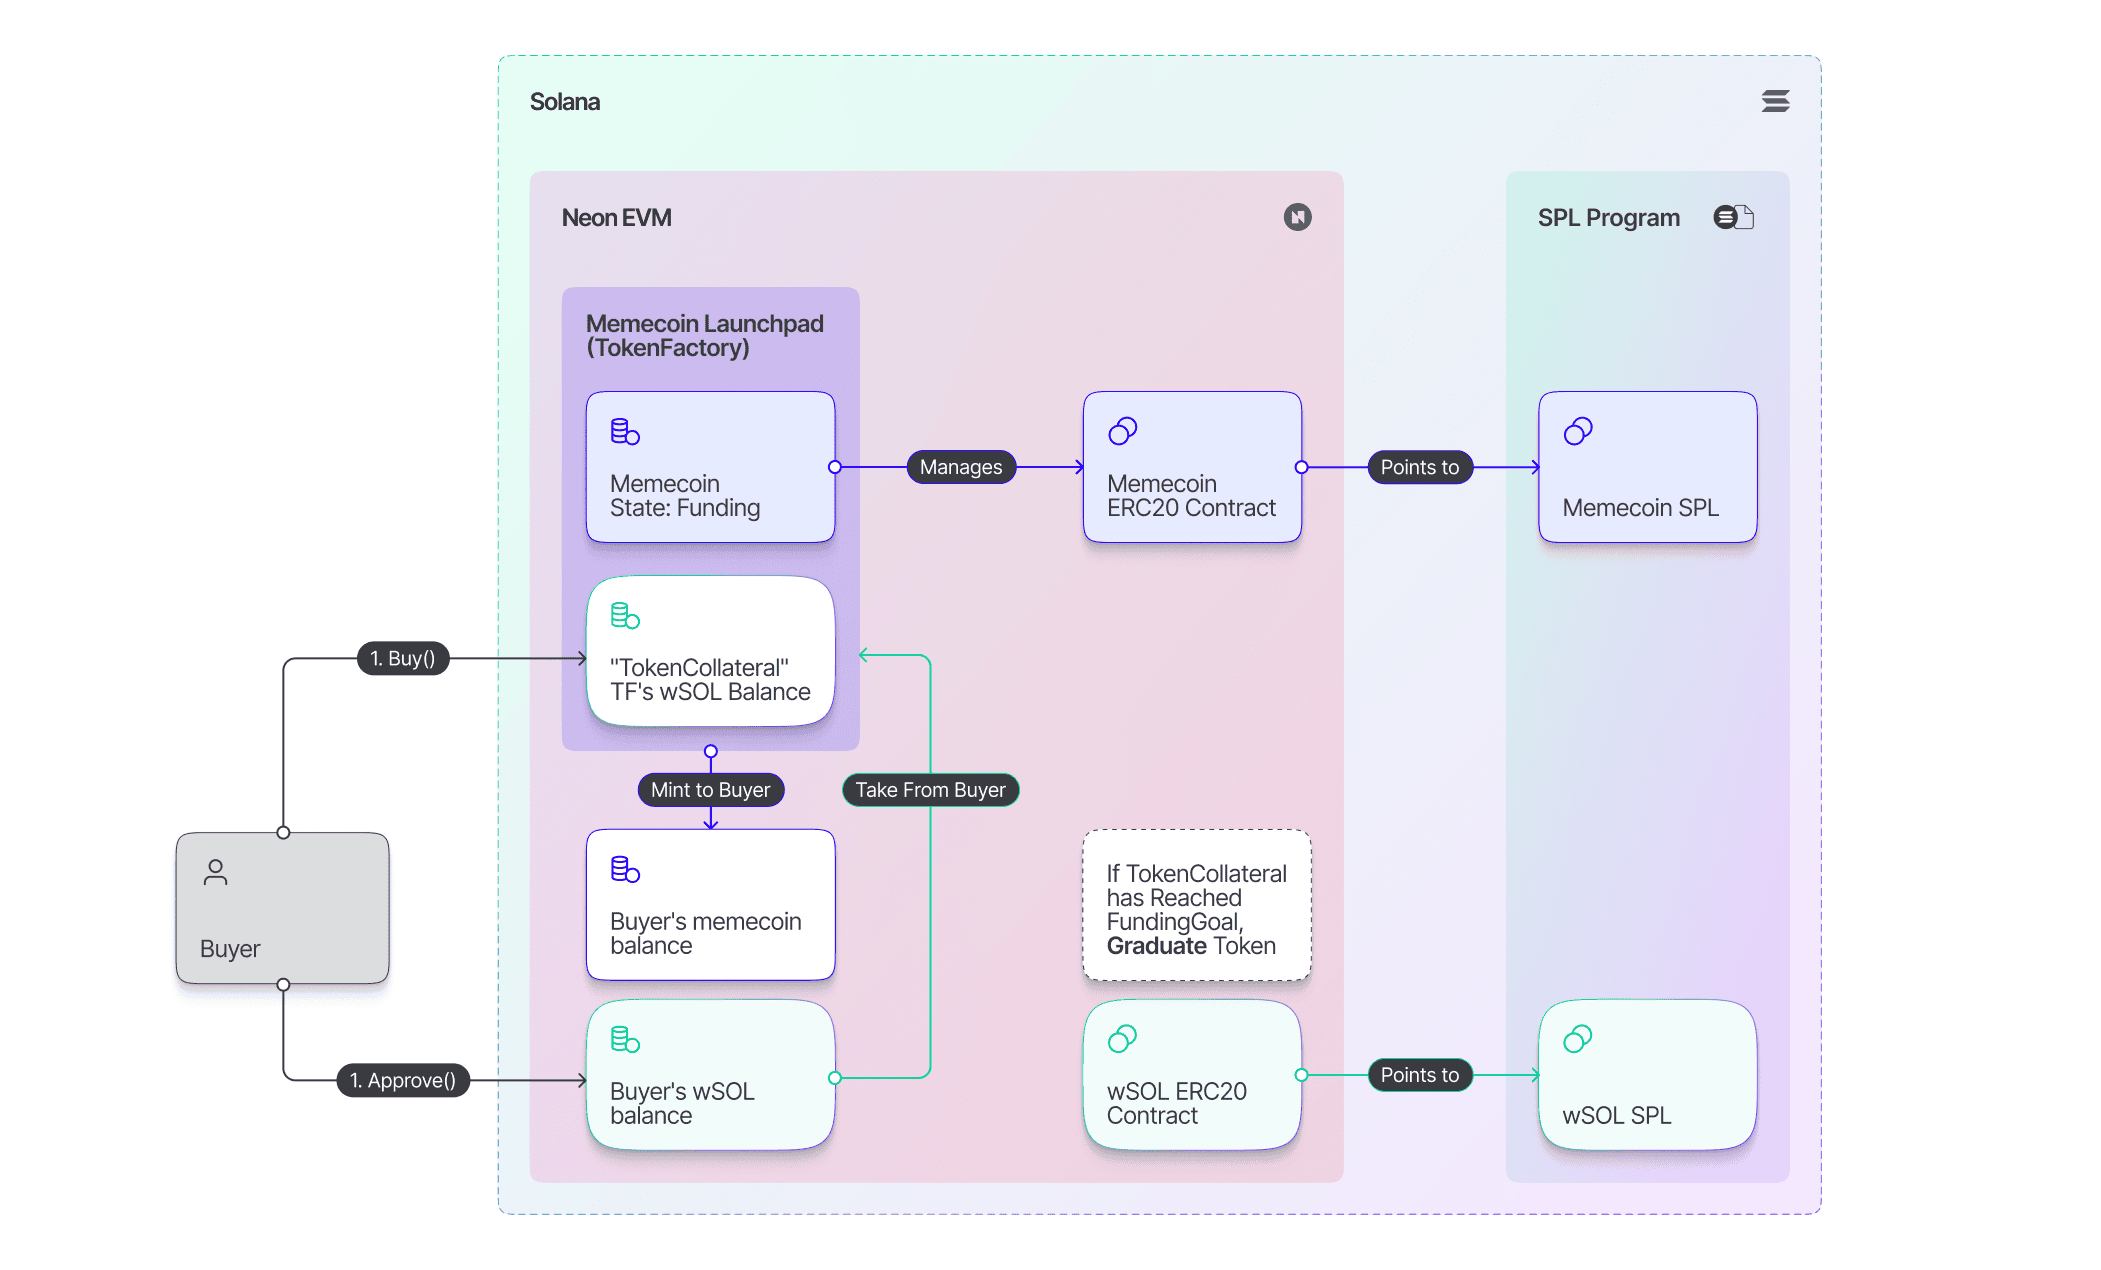Click the database icon in Buyer's wSOL balance
The width and height of the screenshot is (2101, 1270).
(x=625, y=1039)
